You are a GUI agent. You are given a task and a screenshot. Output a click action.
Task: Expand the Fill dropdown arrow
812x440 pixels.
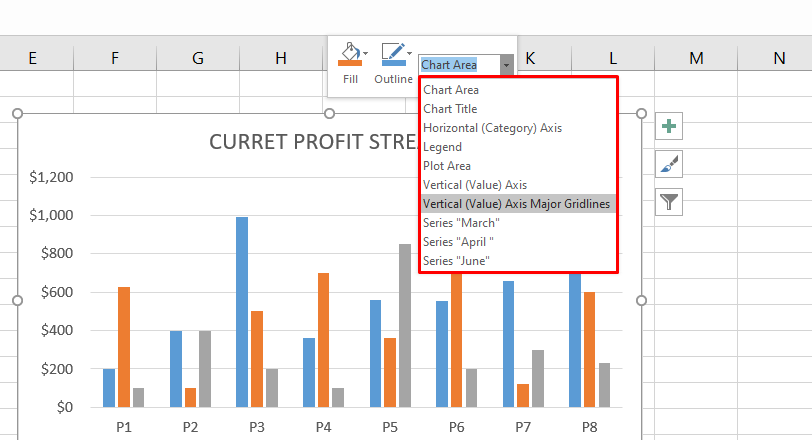tap(366, 53)
